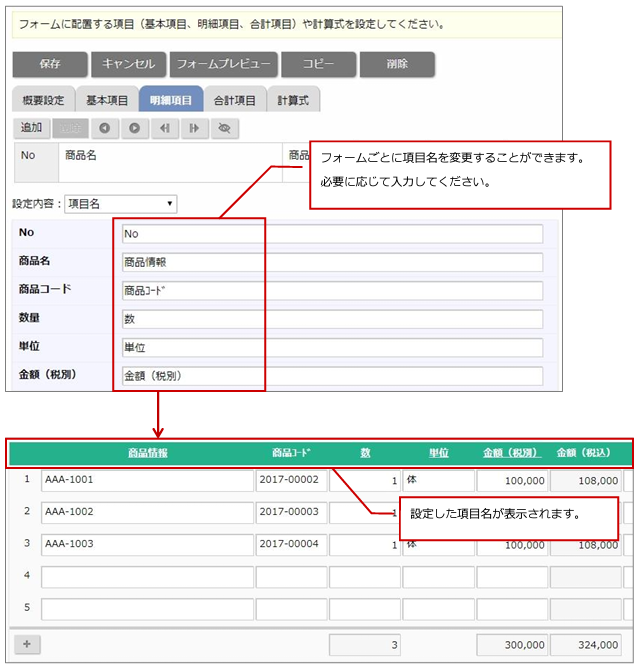Viewport: 640px width, 672px height.
Task: Sort by the 数 column header
Action: tap(365, 453)
